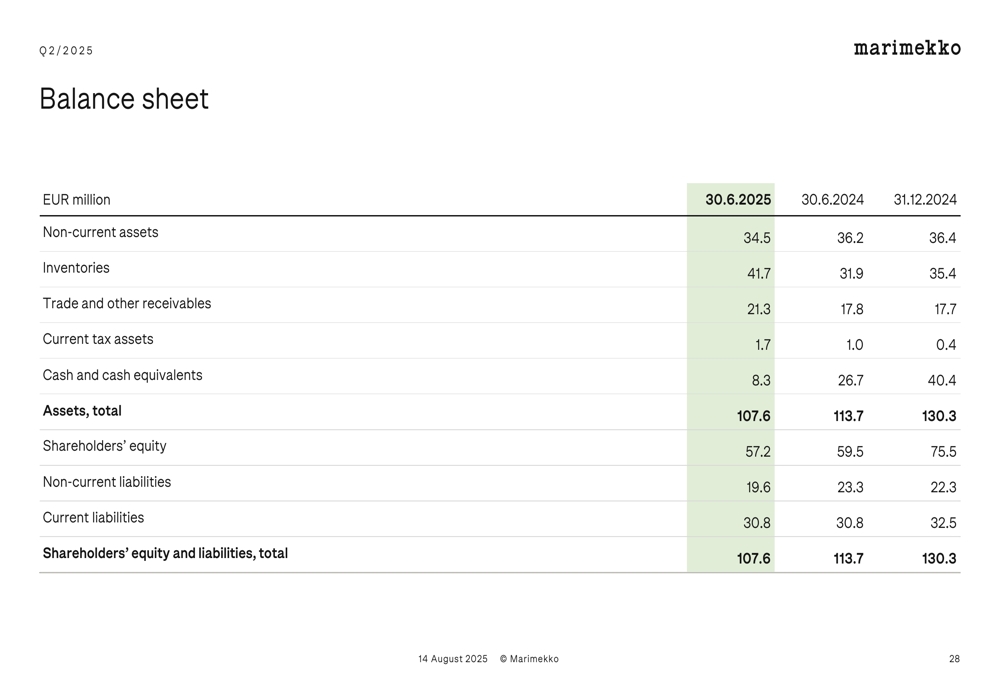Click the Inventories value 41.7
This screenshot has width=1000, height=685.
tap(759, 274)
